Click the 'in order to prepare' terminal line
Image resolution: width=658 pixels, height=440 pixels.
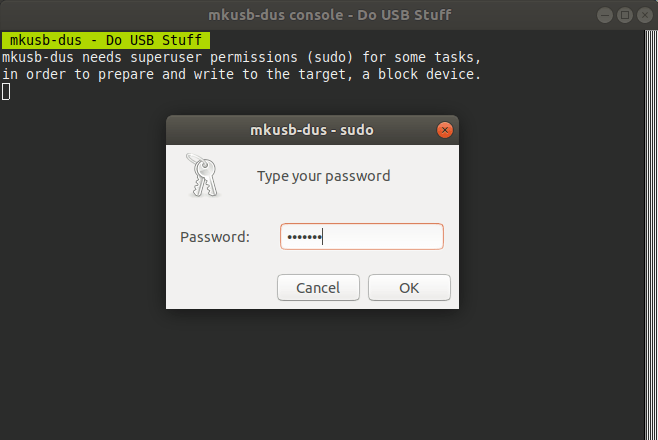pos(241,74)
